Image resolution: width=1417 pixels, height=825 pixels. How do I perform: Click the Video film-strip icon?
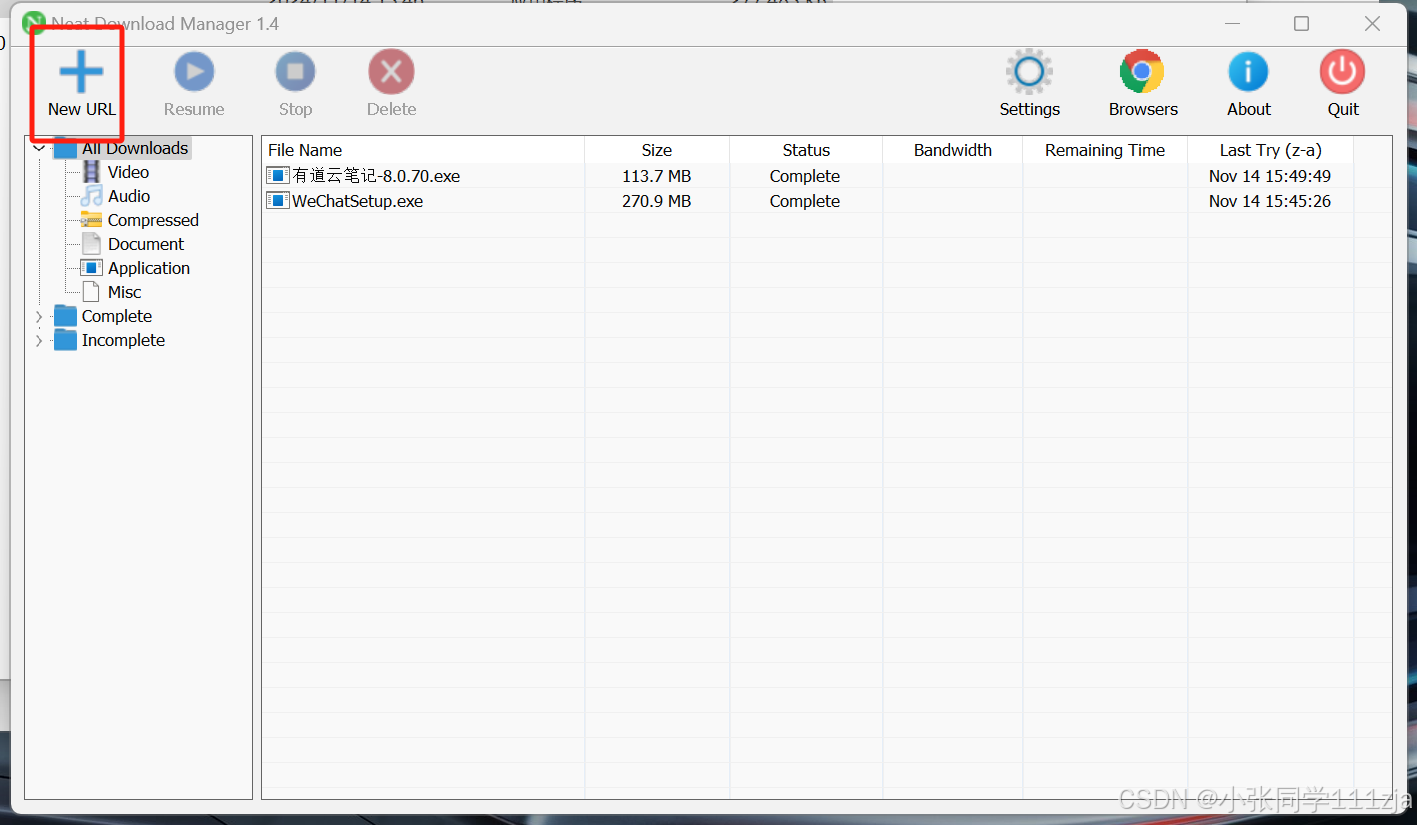(91, 172)
